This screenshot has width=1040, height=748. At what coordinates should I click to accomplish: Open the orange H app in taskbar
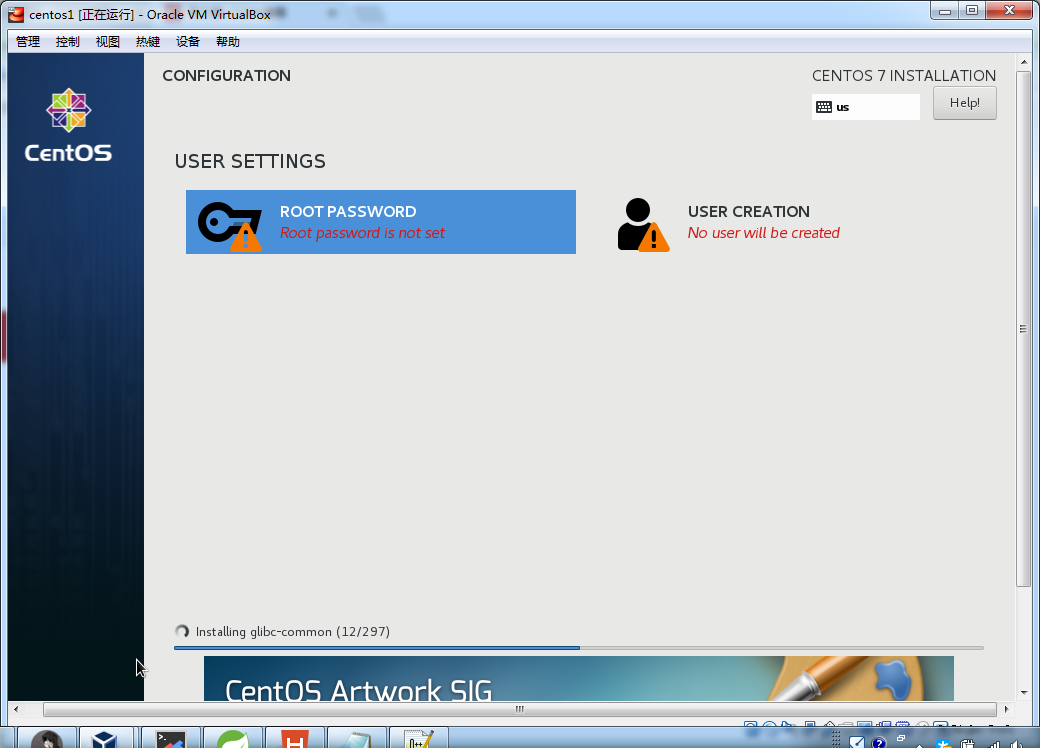point(294,738)
